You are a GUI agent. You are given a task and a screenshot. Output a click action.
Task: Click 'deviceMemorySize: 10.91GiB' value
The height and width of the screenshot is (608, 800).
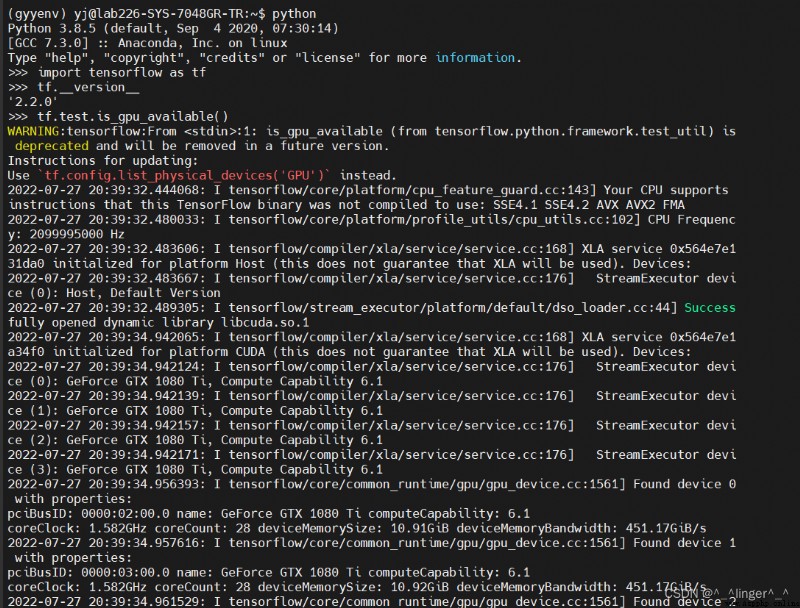(x=353, y=528)
